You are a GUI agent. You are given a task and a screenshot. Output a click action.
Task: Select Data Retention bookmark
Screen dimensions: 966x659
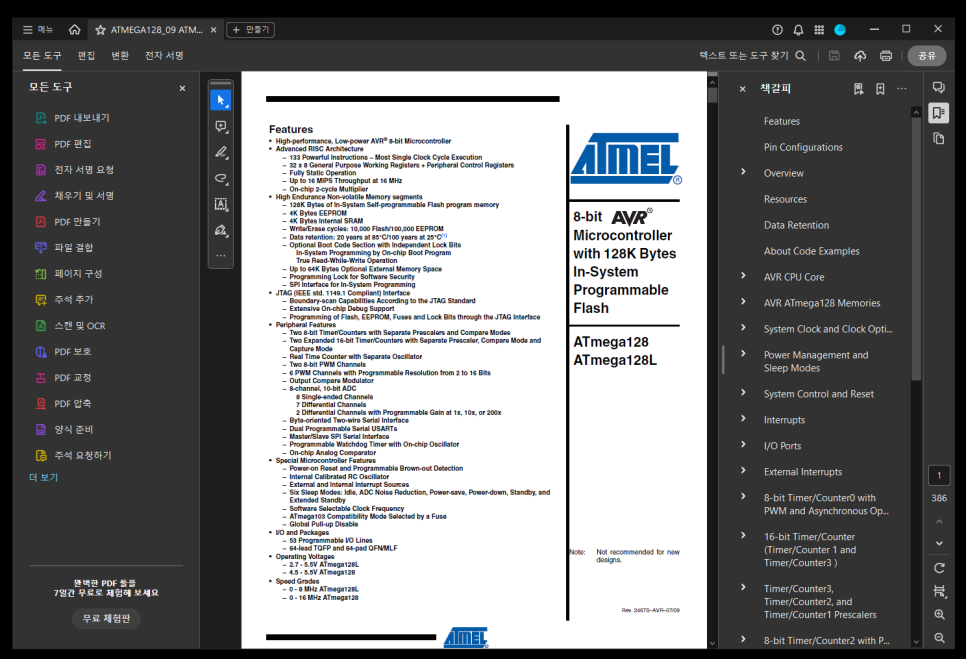point(796,225)
